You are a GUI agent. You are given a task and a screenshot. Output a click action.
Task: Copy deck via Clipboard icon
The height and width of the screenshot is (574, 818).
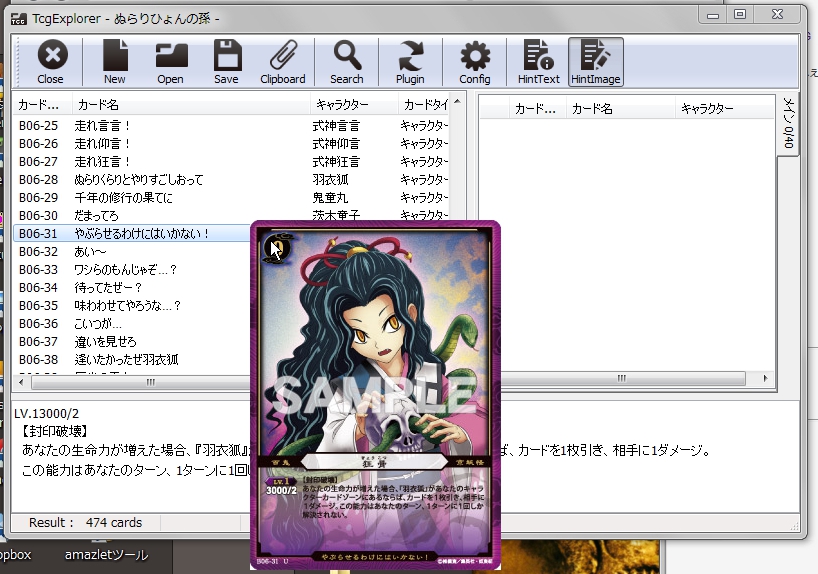(x=283, y=62)
